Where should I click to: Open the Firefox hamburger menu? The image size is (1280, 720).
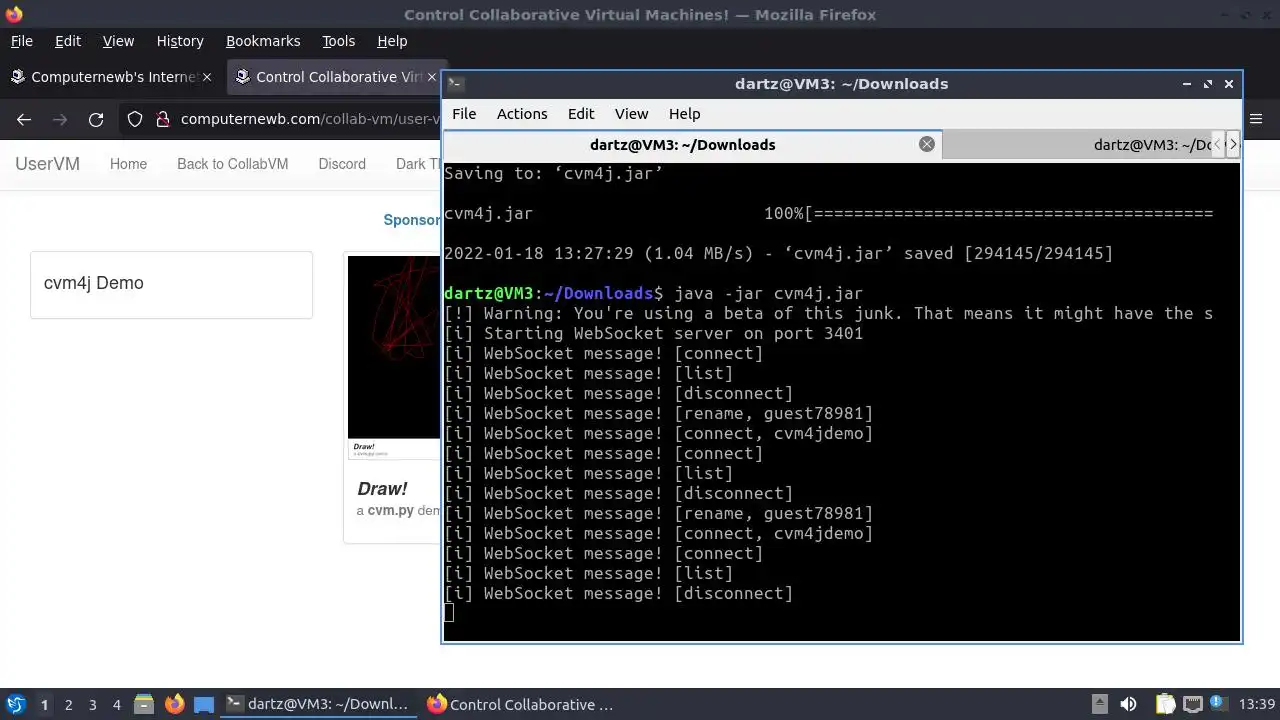(x=1256, y=119)
